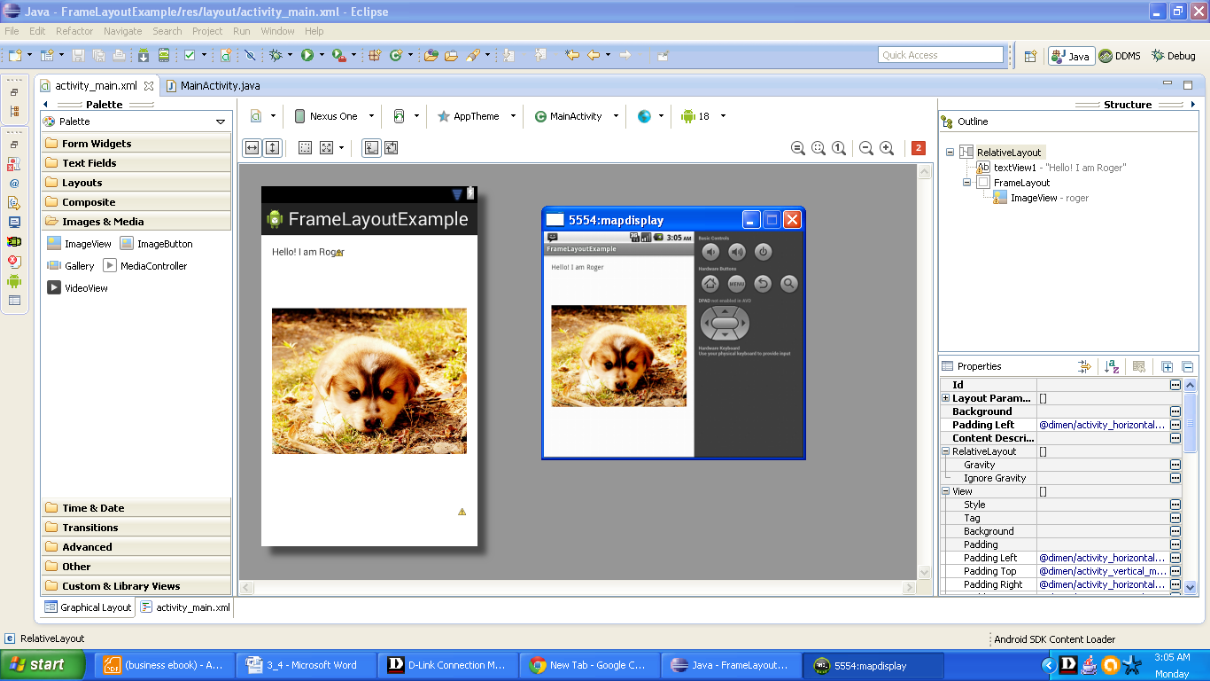The height and width of the screenshot is (681, 1210).
Task: Run the application using the green Run icon
Action: click(x=307, y=55)
